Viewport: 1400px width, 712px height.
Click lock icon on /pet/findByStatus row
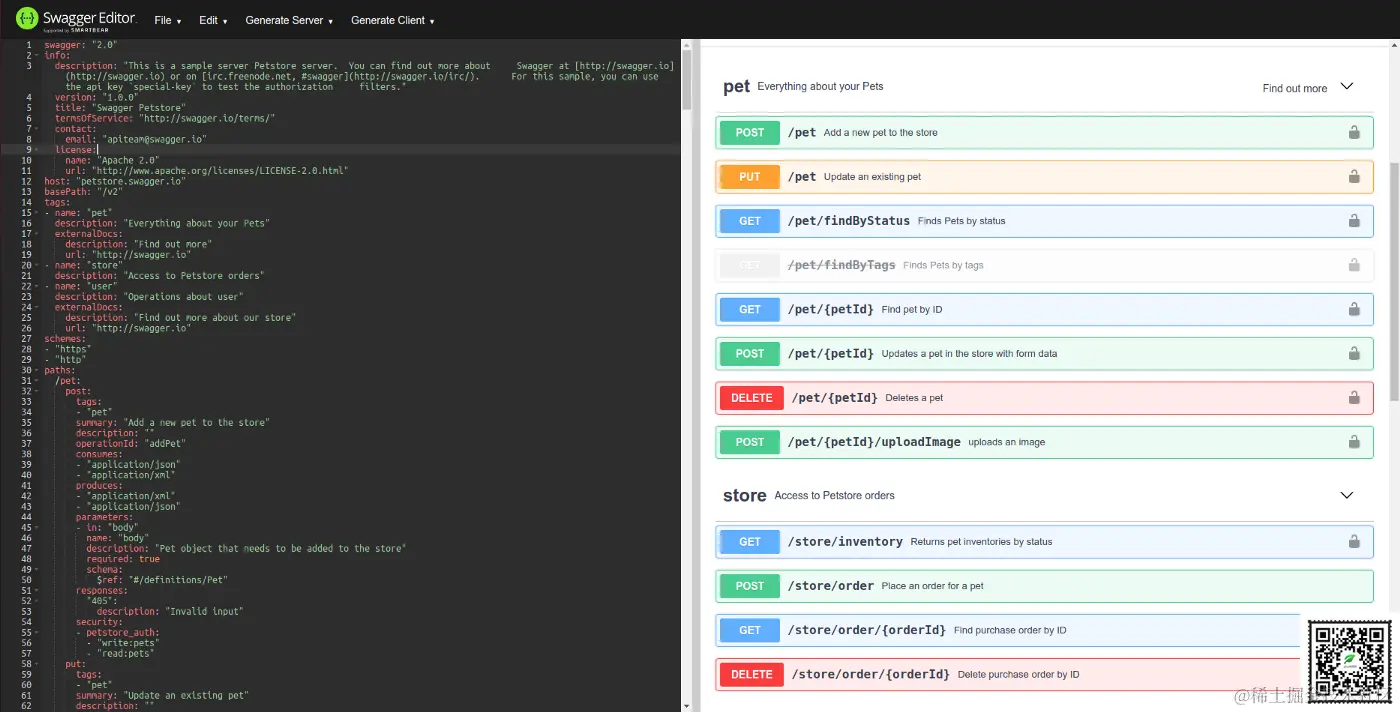click(1354, 221)
